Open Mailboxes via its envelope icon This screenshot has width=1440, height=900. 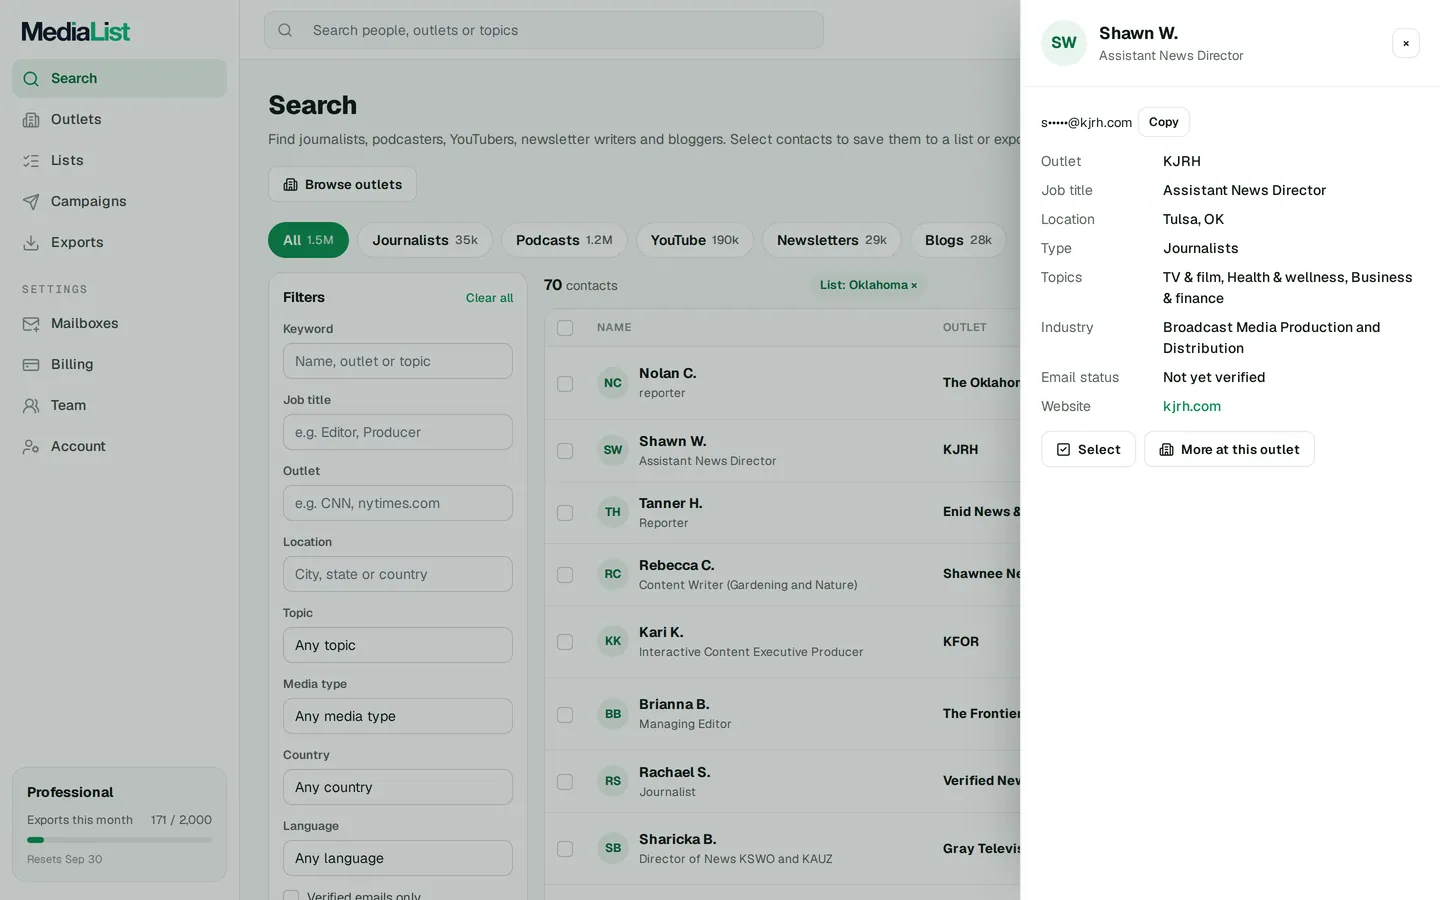pos(32,324)
